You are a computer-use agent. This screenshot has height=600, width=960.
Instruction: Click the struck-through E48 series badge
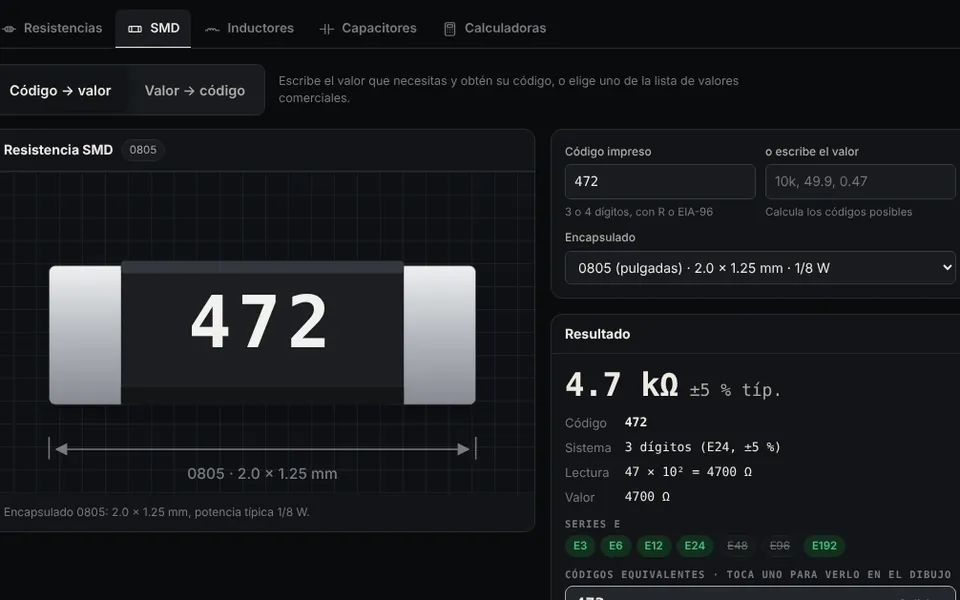coord(737,546)
